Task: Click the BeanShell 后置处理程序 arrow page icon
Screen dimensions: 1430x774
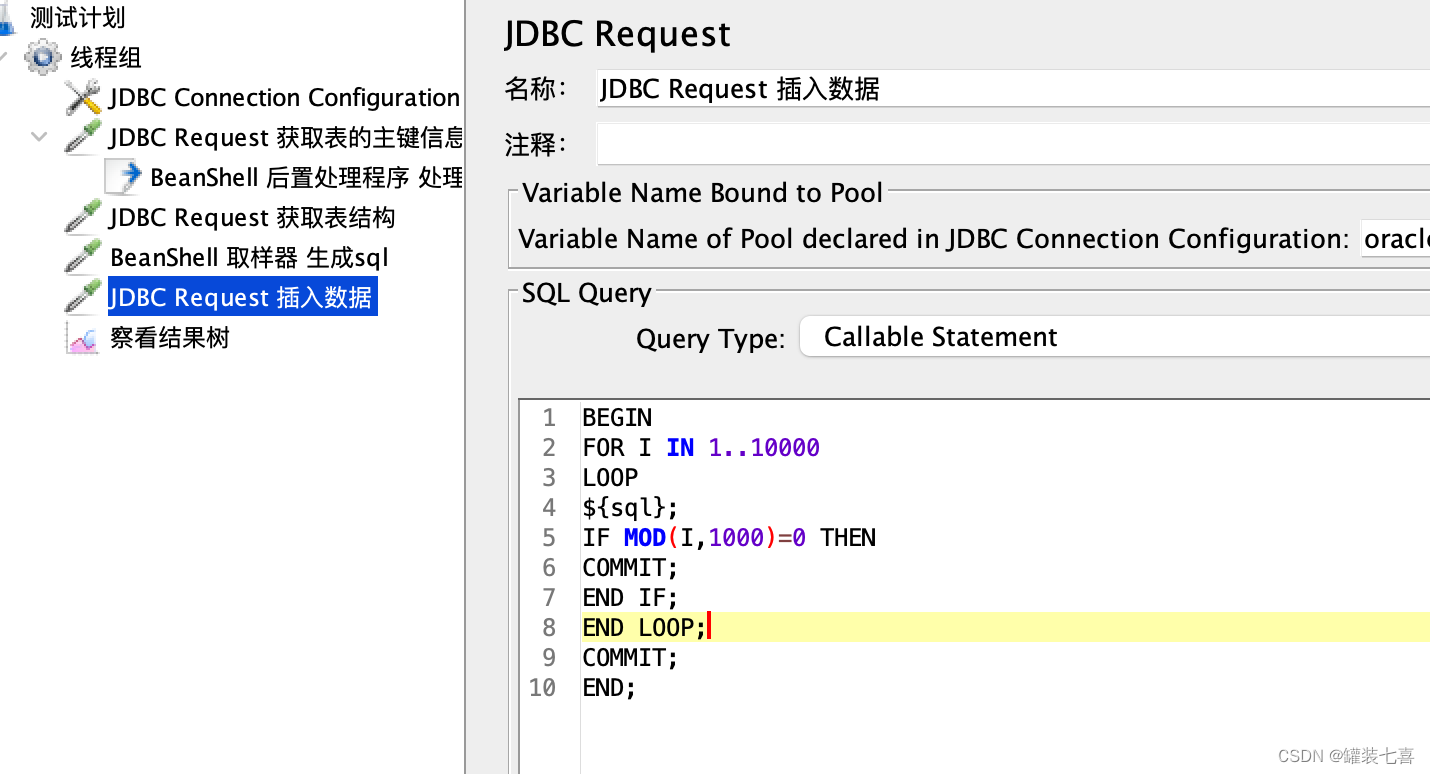Action: [x=124, y=177]
